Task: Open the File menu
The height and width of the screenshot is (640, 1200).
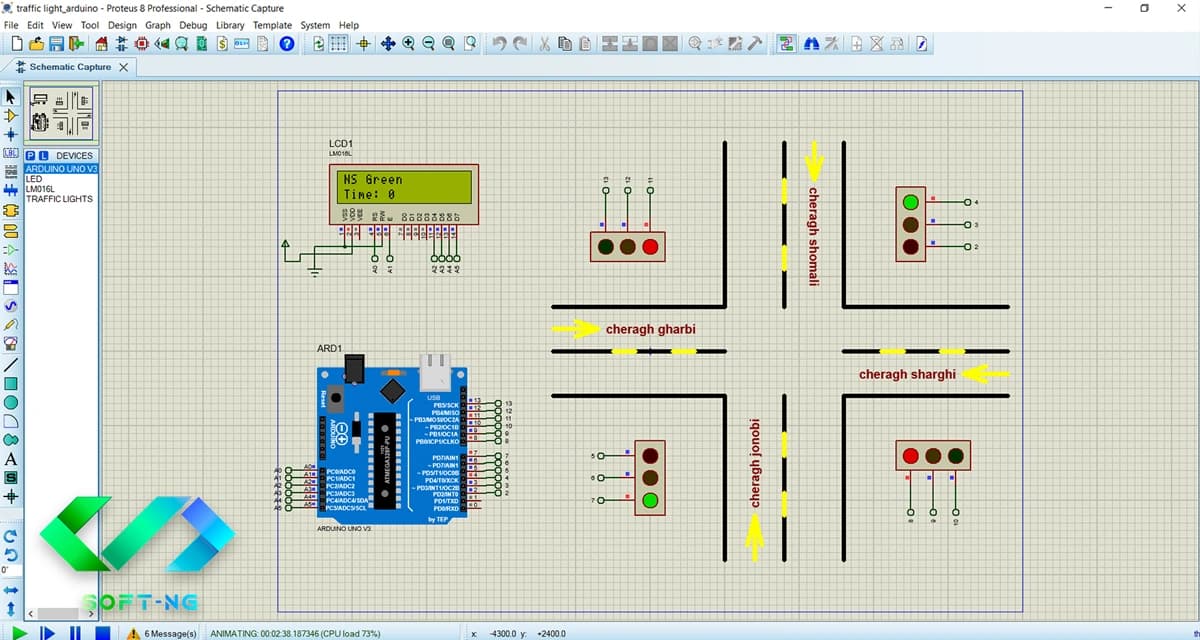Action: tap(12, 25)
